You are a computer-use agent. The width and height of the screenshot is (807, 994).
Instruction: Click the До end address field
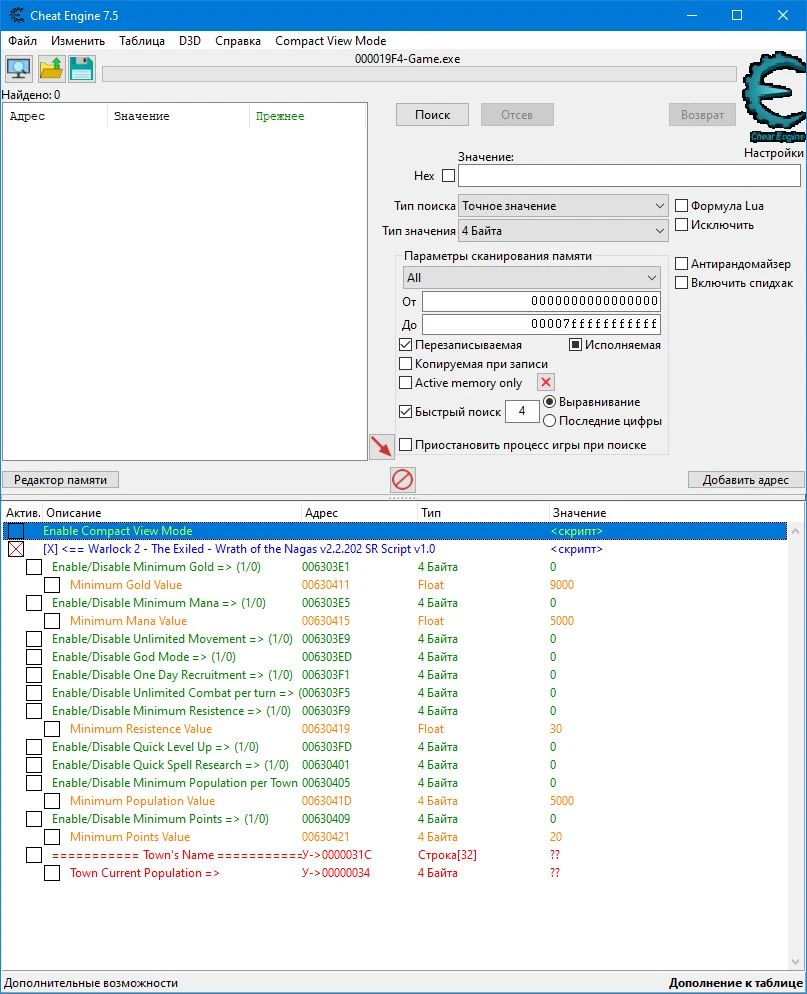[541, 324]
